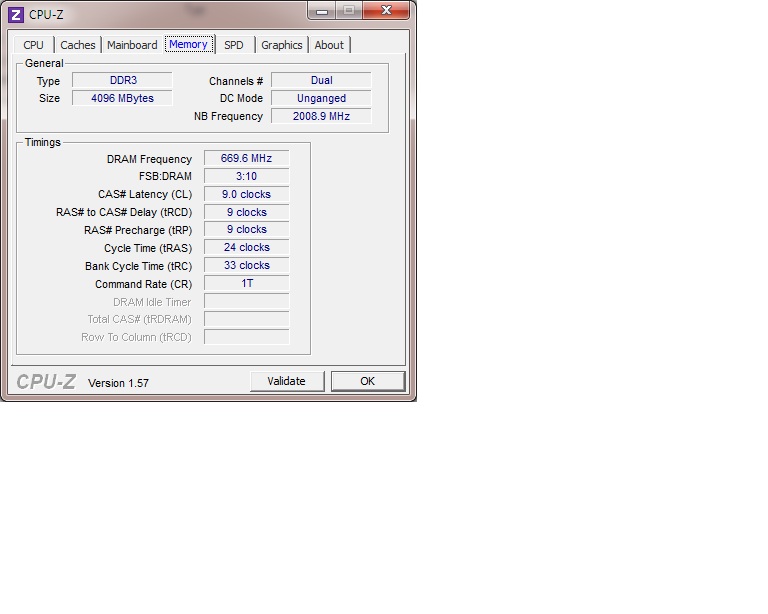The width and height of the screenshot is (768, 614).
Task: Click the empty Total CAS# (tRDRAM) field
Action: click(246, 319)
